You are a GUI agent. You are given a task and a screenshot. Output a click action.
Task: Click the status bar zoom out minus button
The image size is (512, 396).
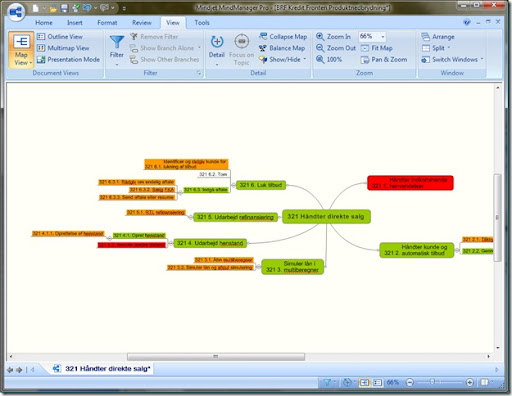coord(410,382)
